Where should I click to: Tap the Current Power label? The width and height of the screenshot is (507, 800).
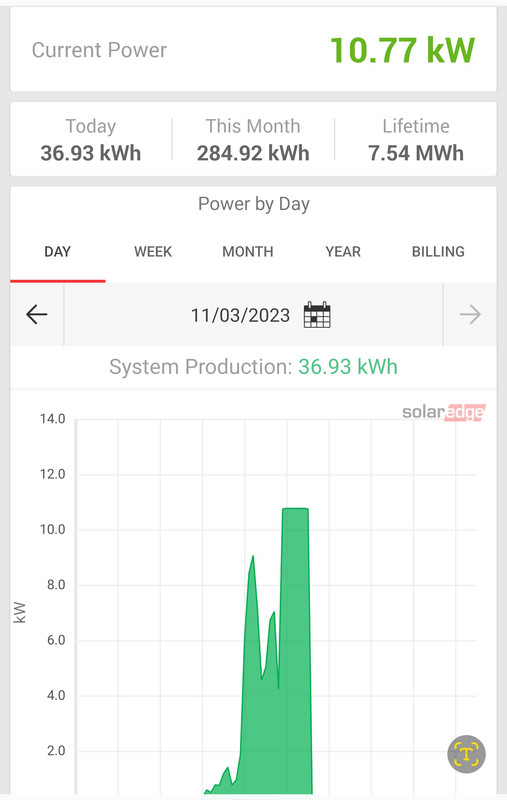pyautogui.click(x=99, y=50)
